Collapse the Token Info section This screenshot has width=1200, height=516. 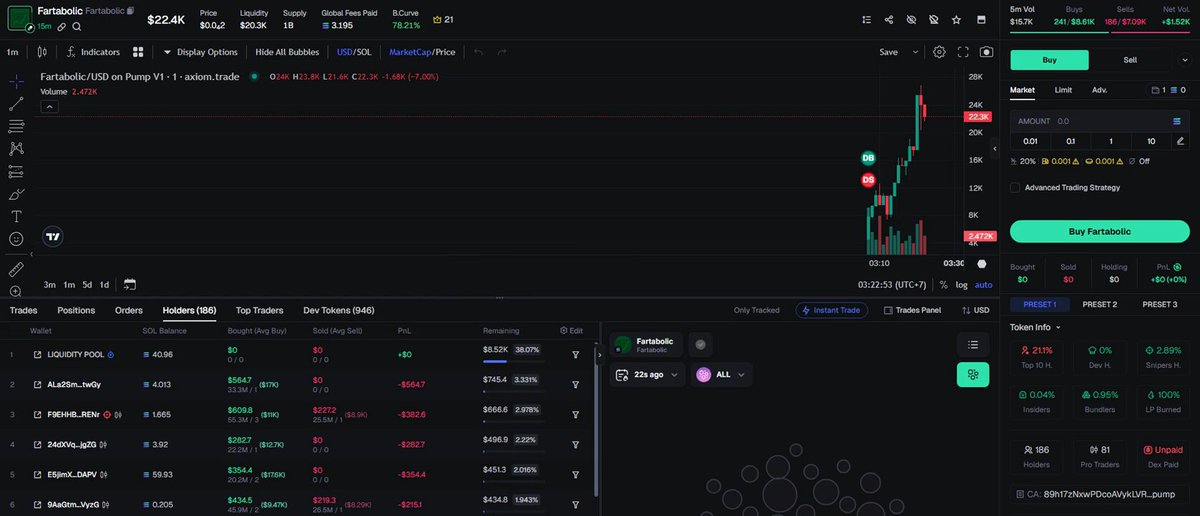pos(1035,327)
